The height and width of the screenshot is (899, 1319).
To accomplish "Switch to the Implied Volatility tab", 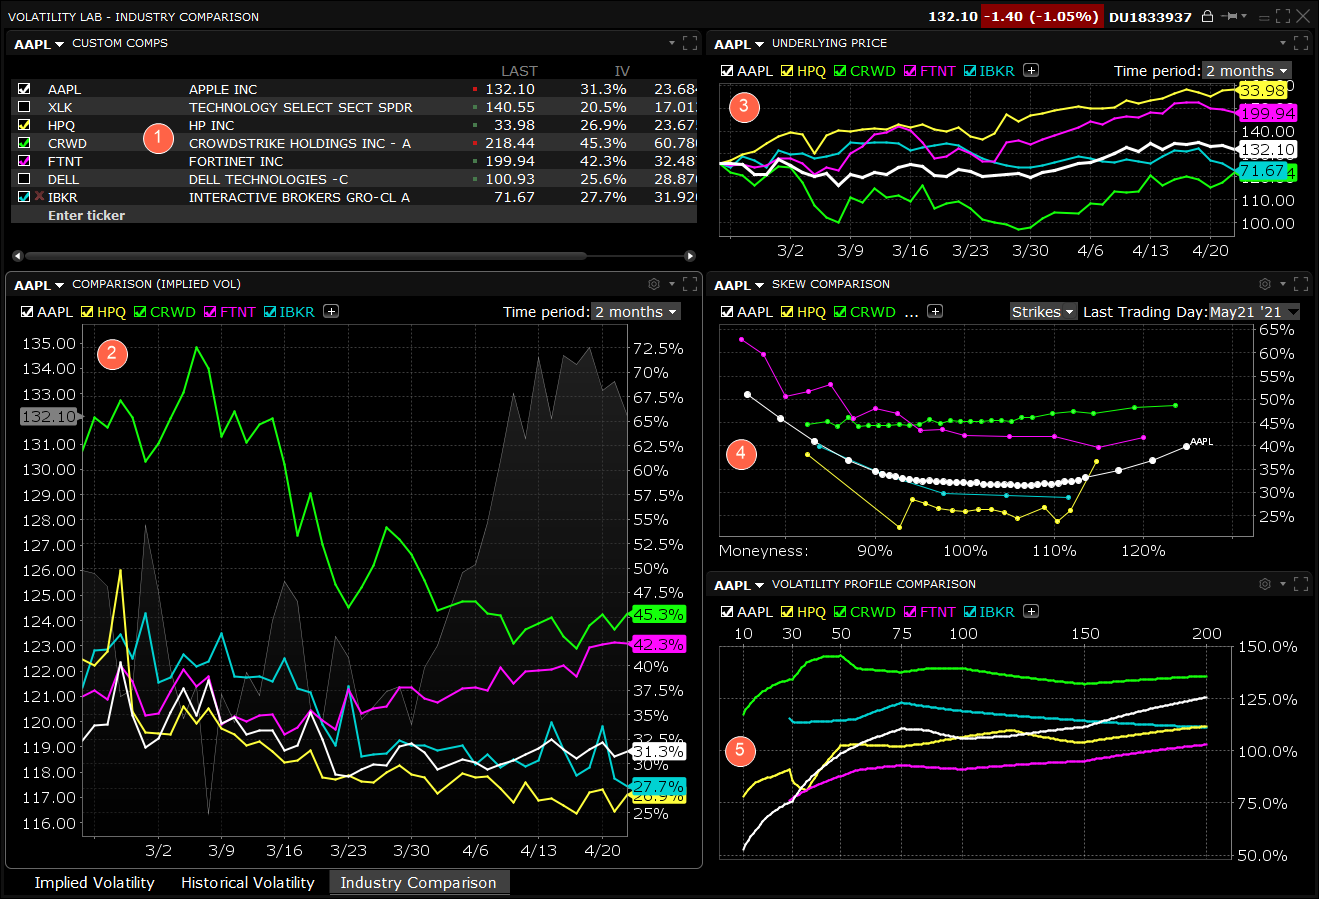I will (95, 882).
